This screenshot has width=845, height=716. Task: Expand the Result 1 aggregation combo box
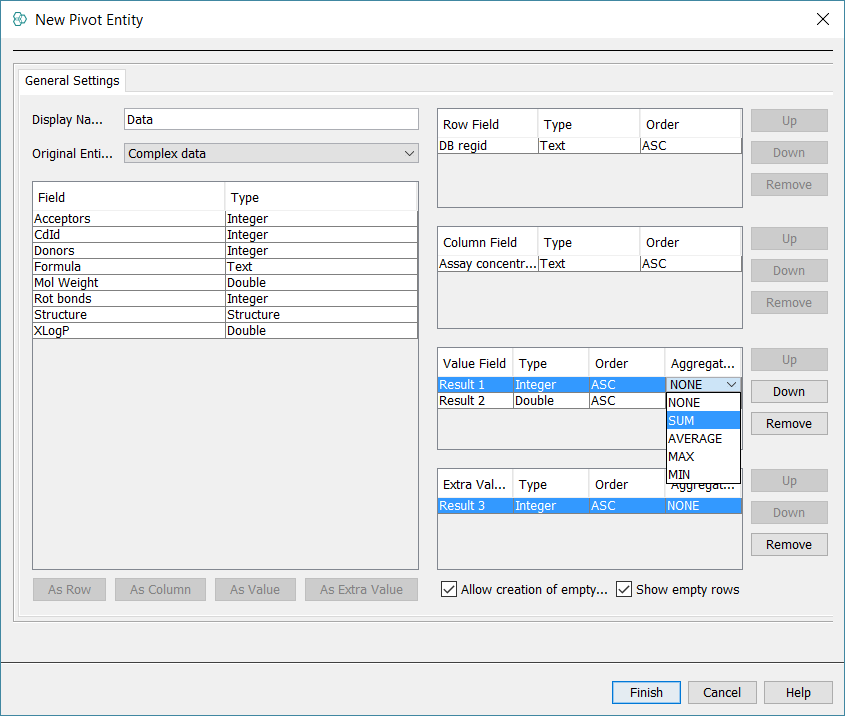[x=731, y=385]
